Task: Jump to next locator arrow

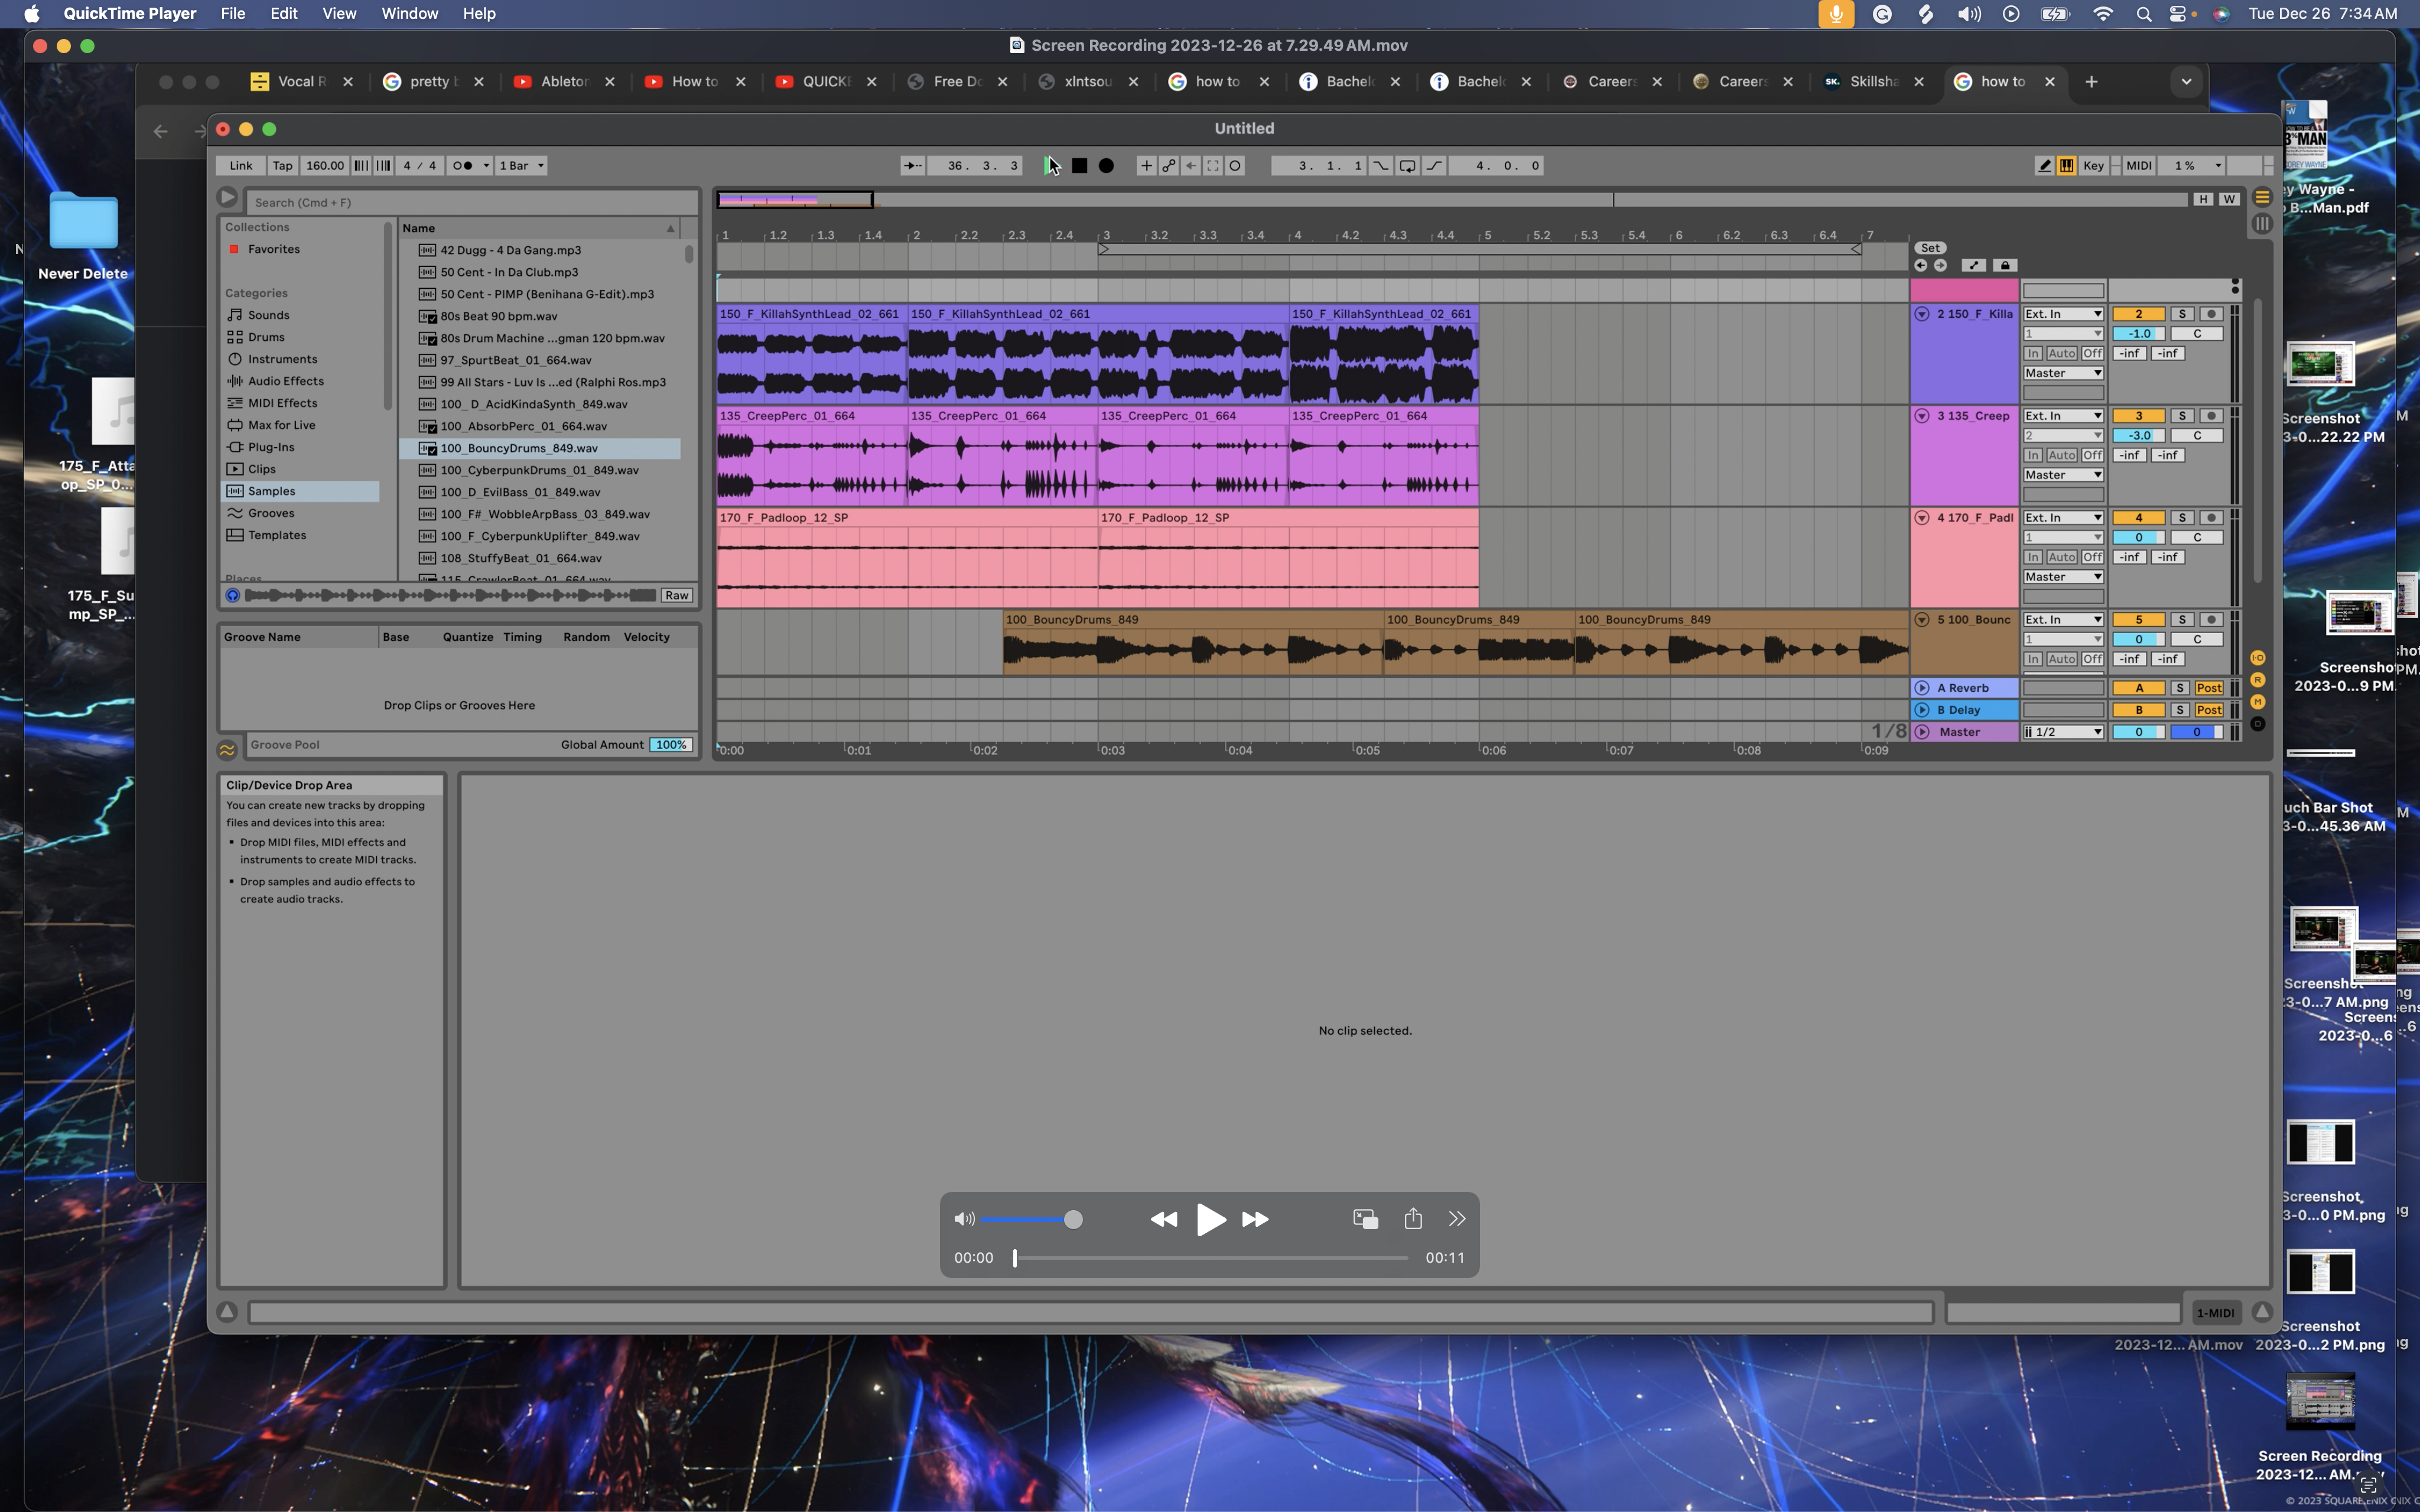Action: (1940, 266)
